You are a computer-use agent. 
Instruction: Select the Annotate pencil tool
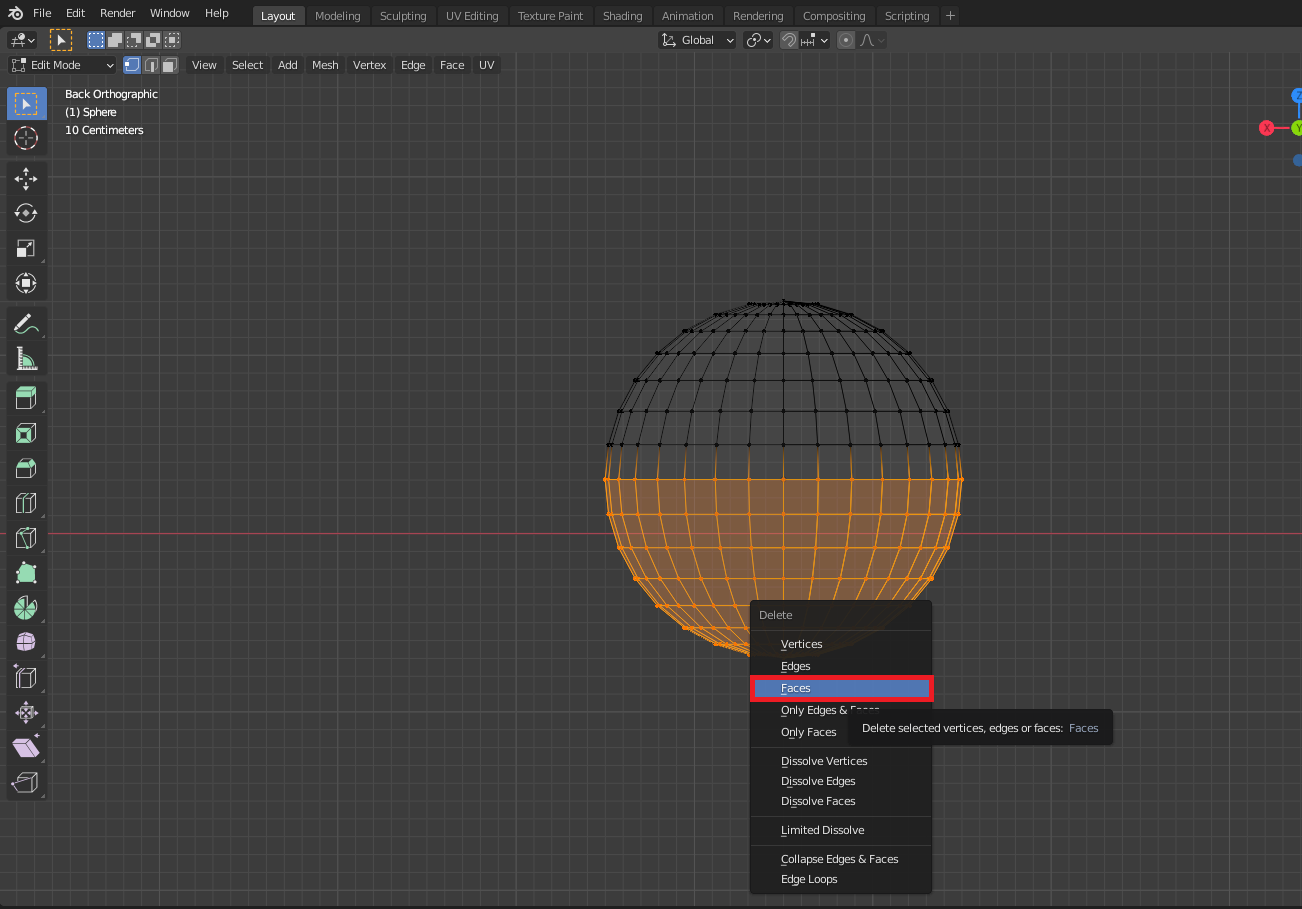(26, 323)
